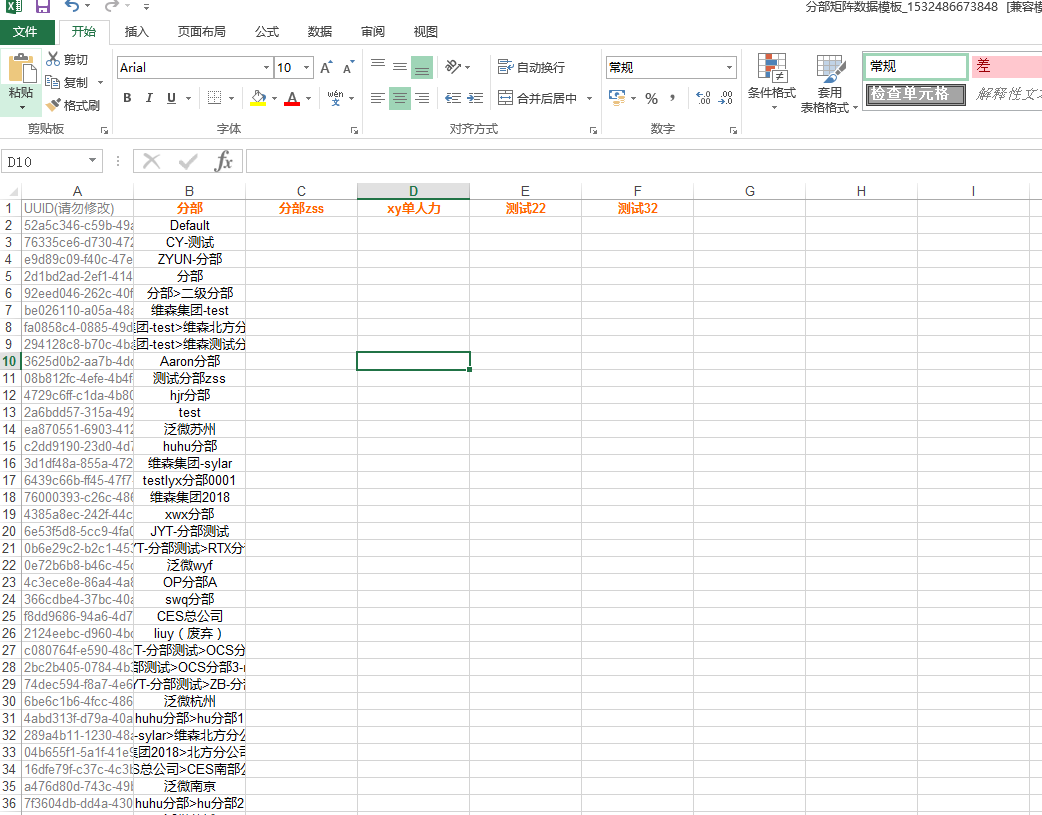Click the increase font size icon
Viewport: 1042px width, 815px height.
(326, 68)
